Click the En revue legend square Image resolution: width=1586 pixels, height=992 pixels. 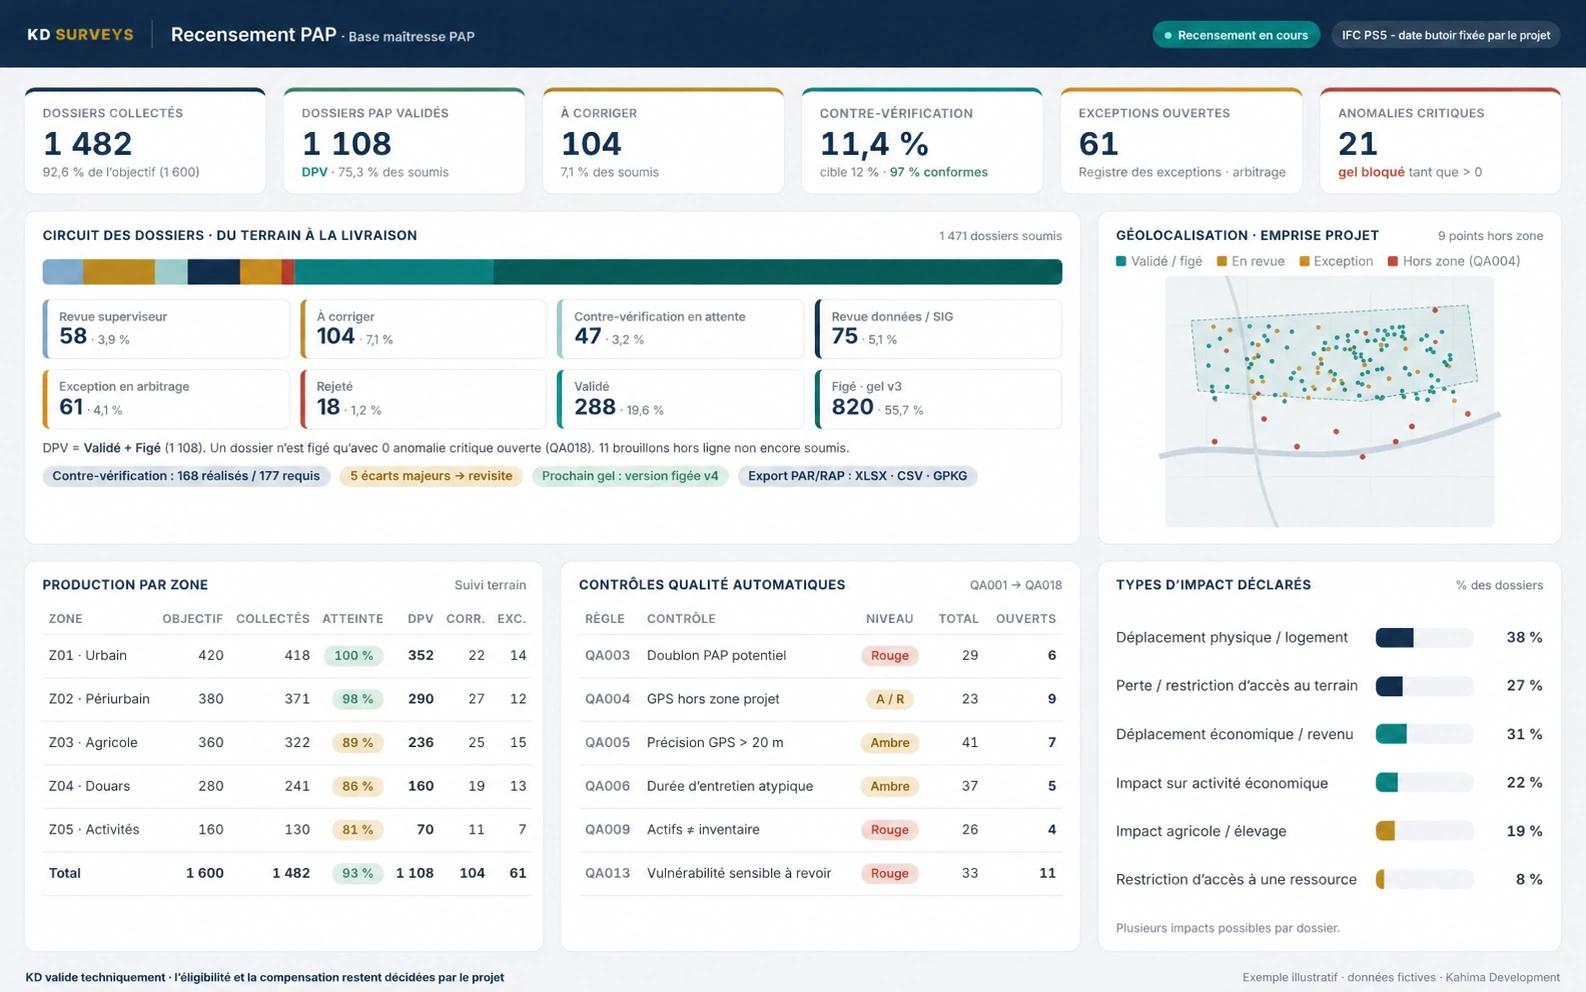pos(1221,261)
